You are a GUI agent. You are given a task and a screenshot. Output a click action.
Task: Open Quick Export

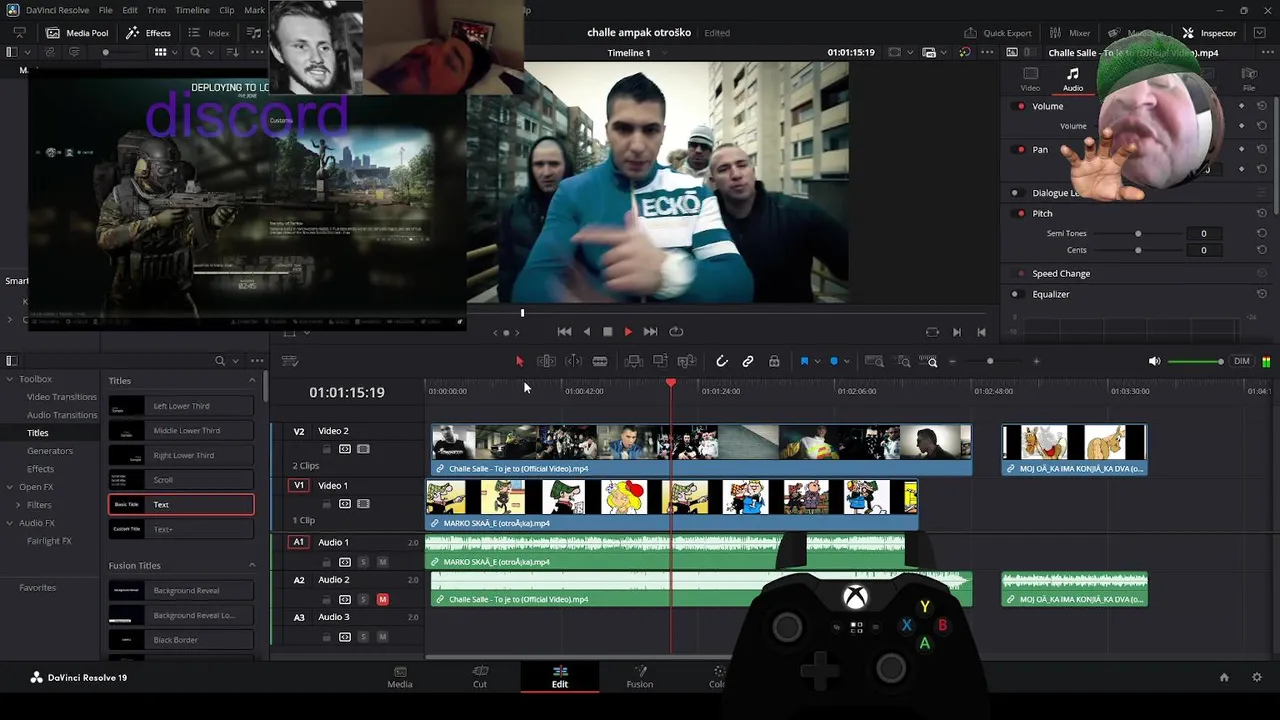pos(997,33)
